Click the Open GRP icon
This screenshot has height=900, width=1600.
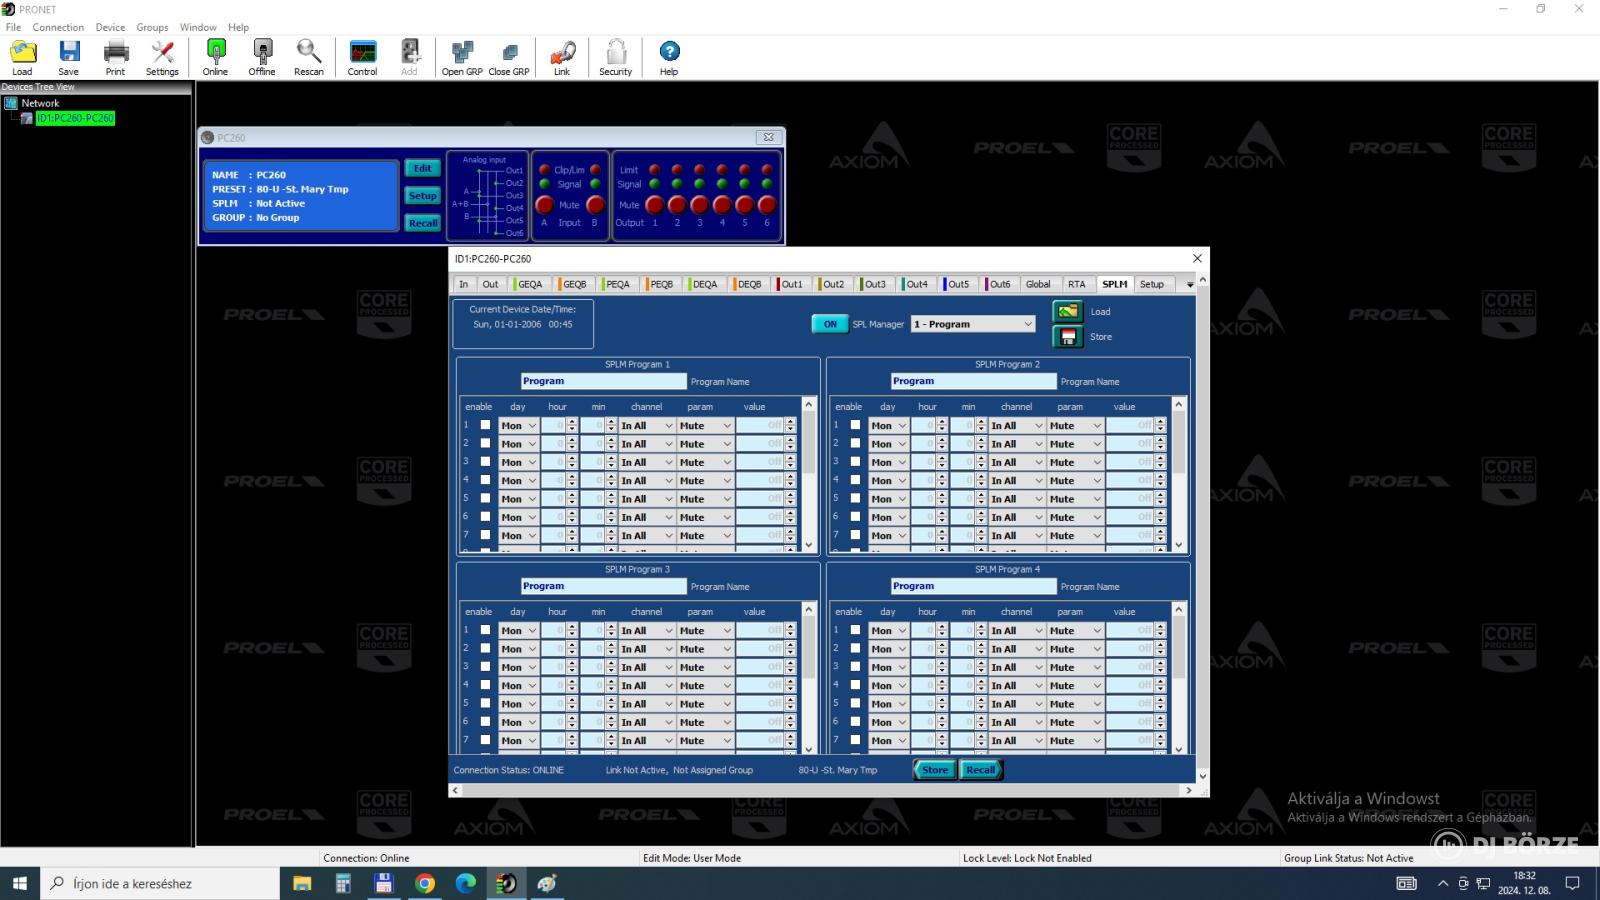(x=462, y=57)
